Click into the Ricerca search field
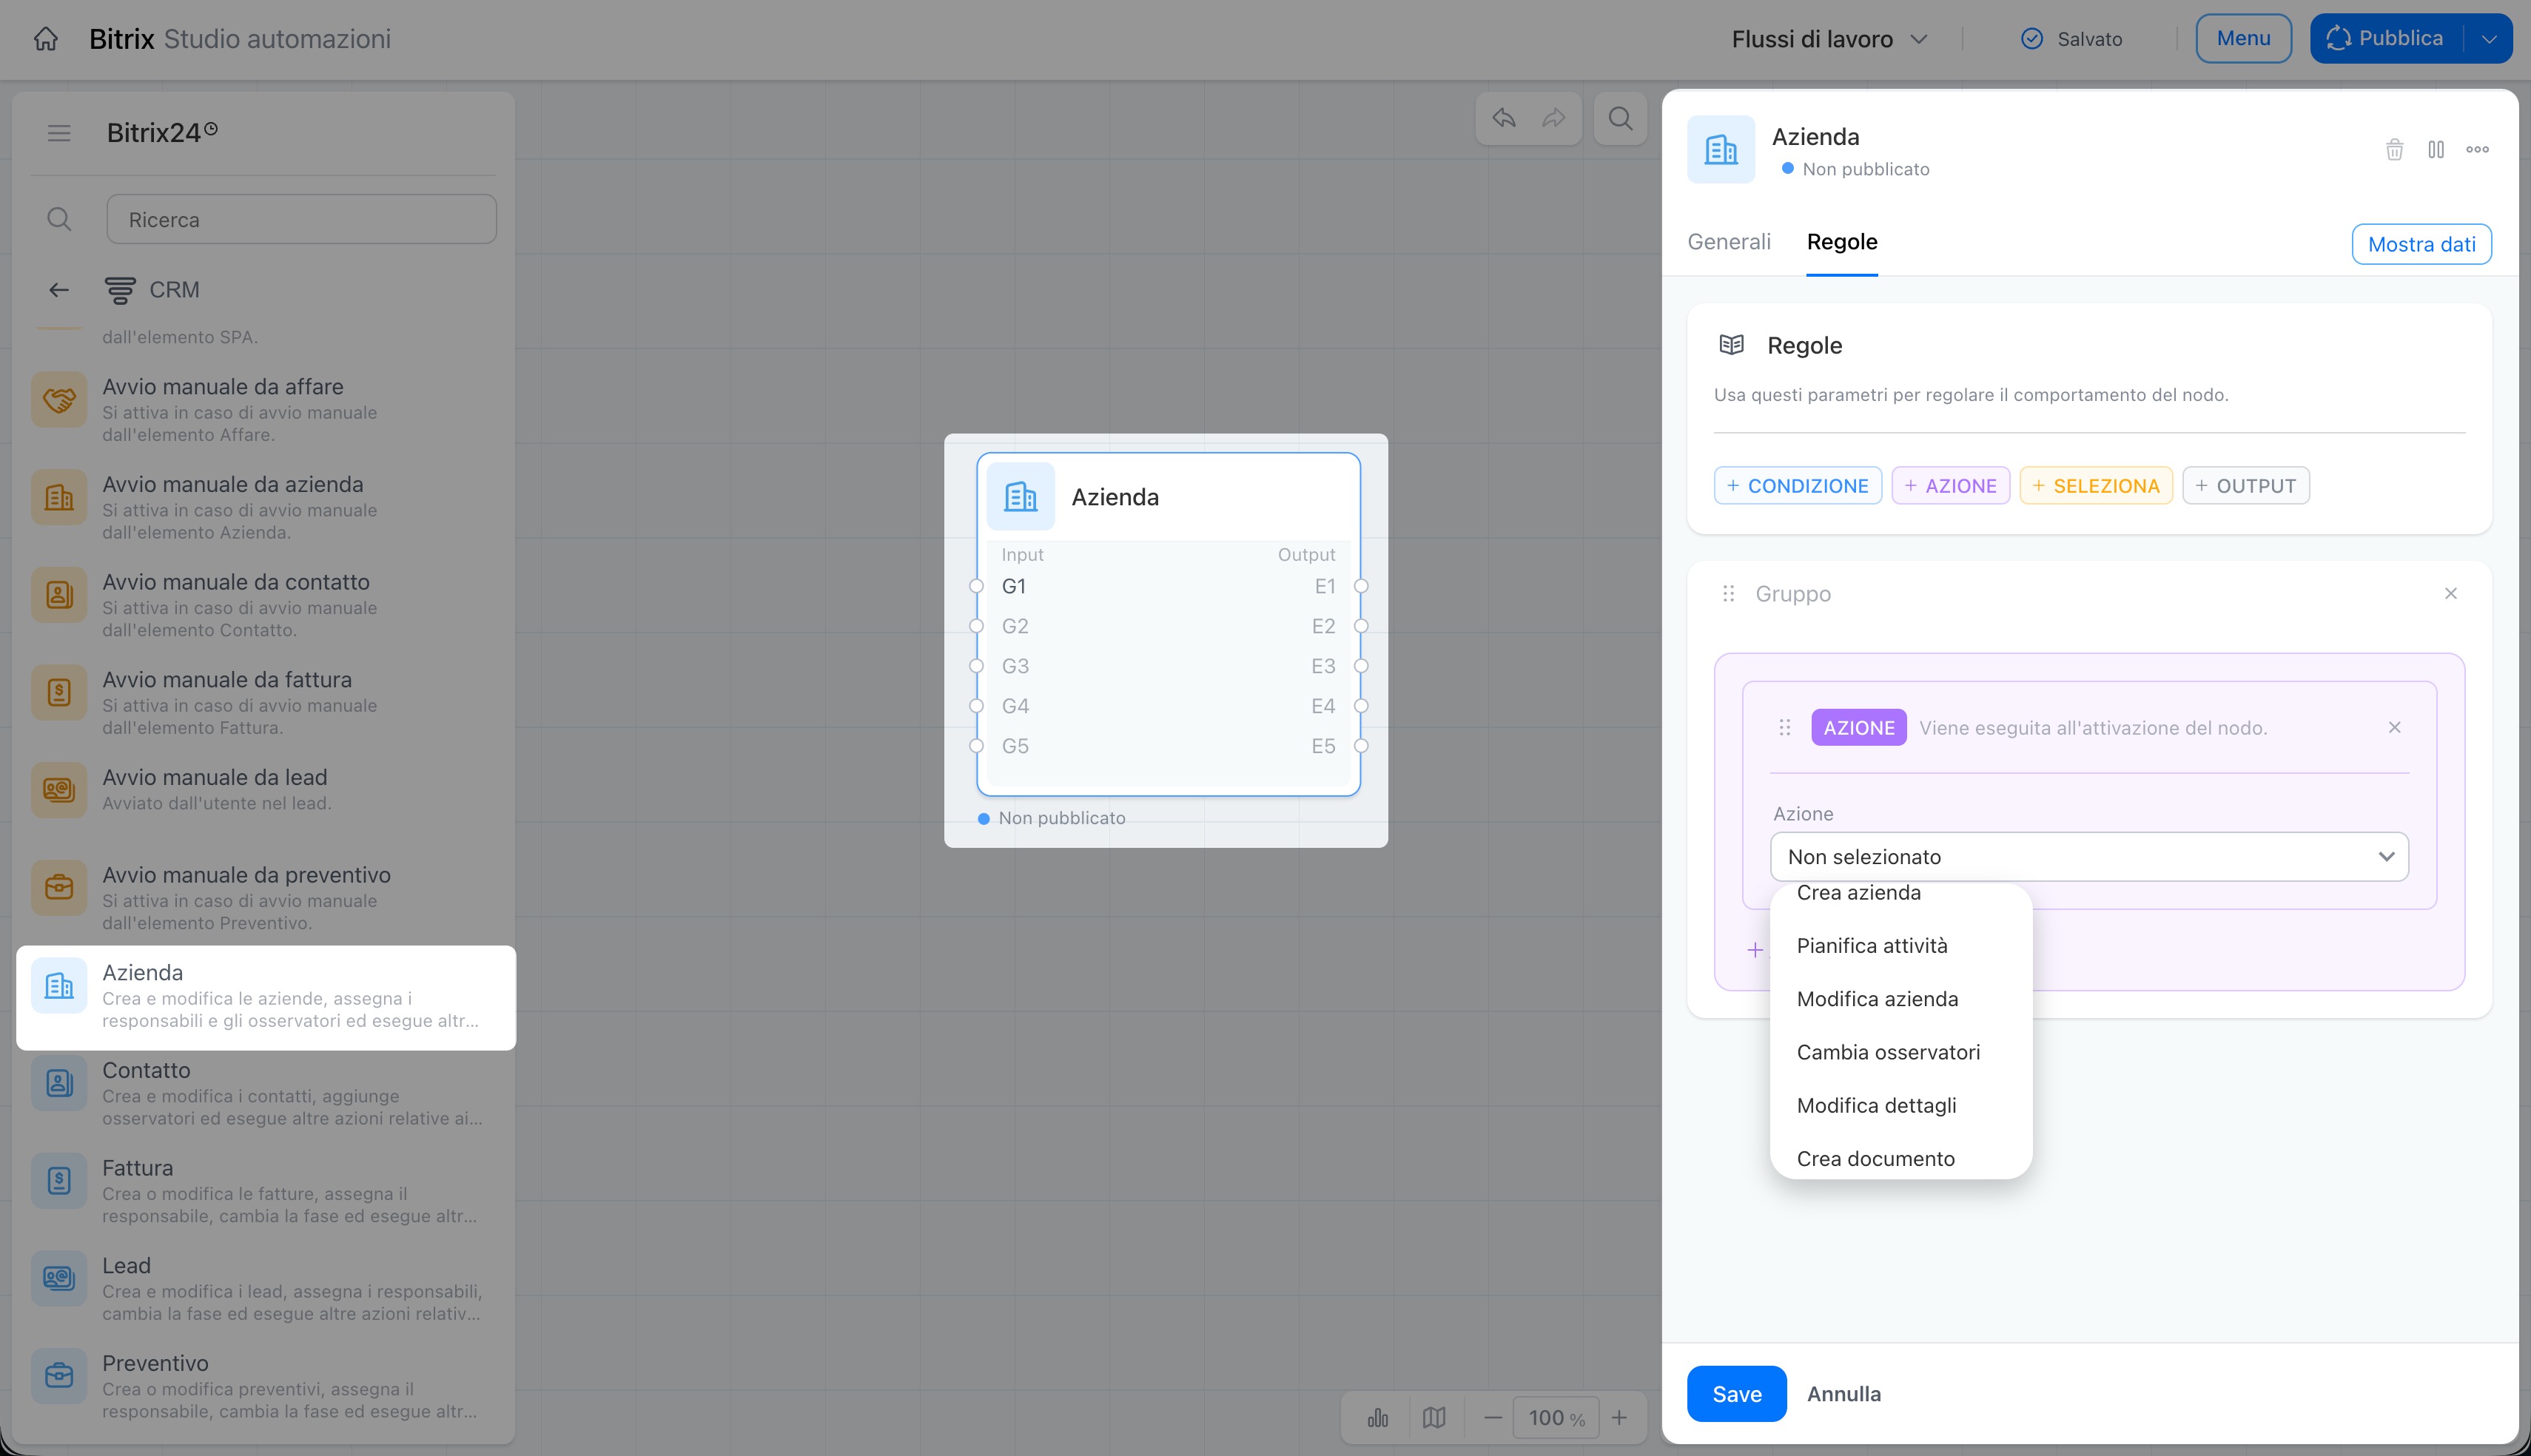This screenshot has width=2531, height=1456. coord(301,219)
